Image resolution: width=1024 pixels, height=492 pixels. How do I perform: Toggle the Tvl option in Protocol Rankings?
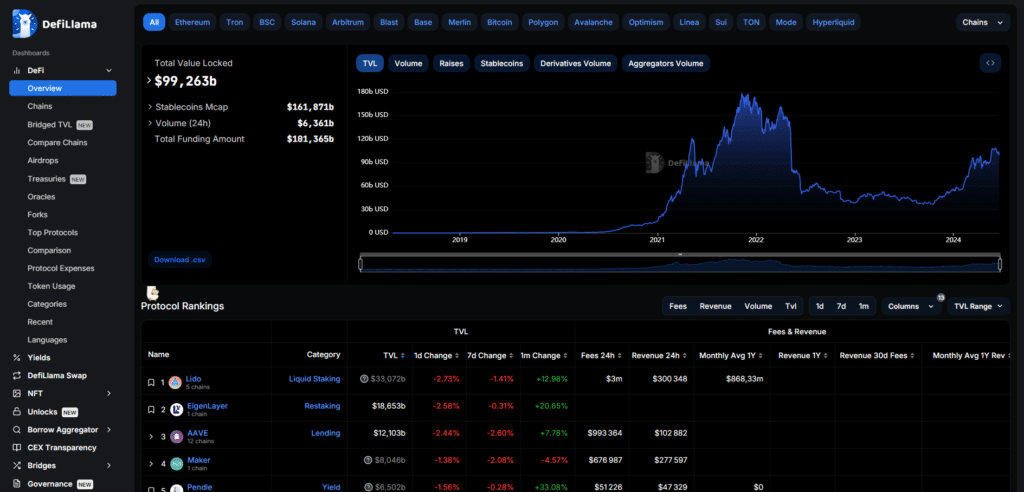(x=791, y=306)
